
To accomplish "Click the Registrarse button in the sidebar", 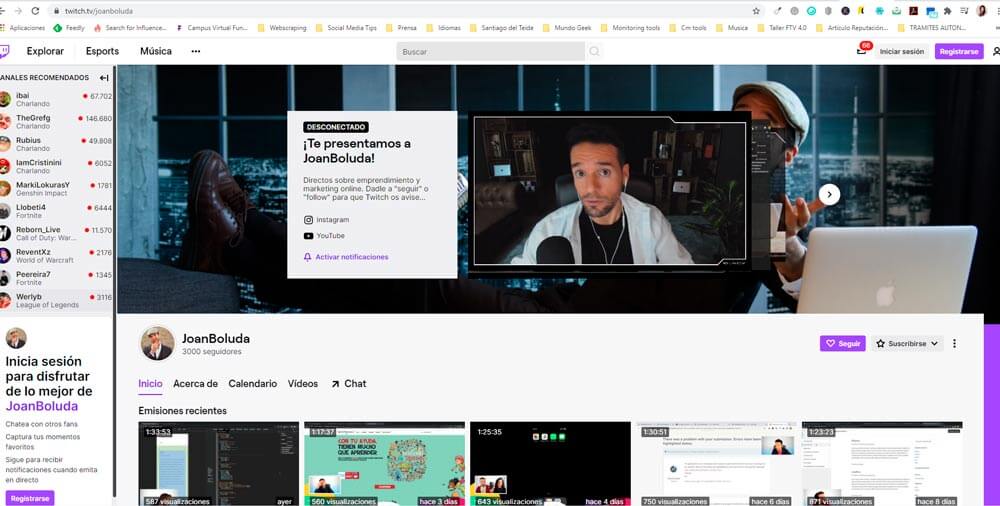I will coord(30,498).
